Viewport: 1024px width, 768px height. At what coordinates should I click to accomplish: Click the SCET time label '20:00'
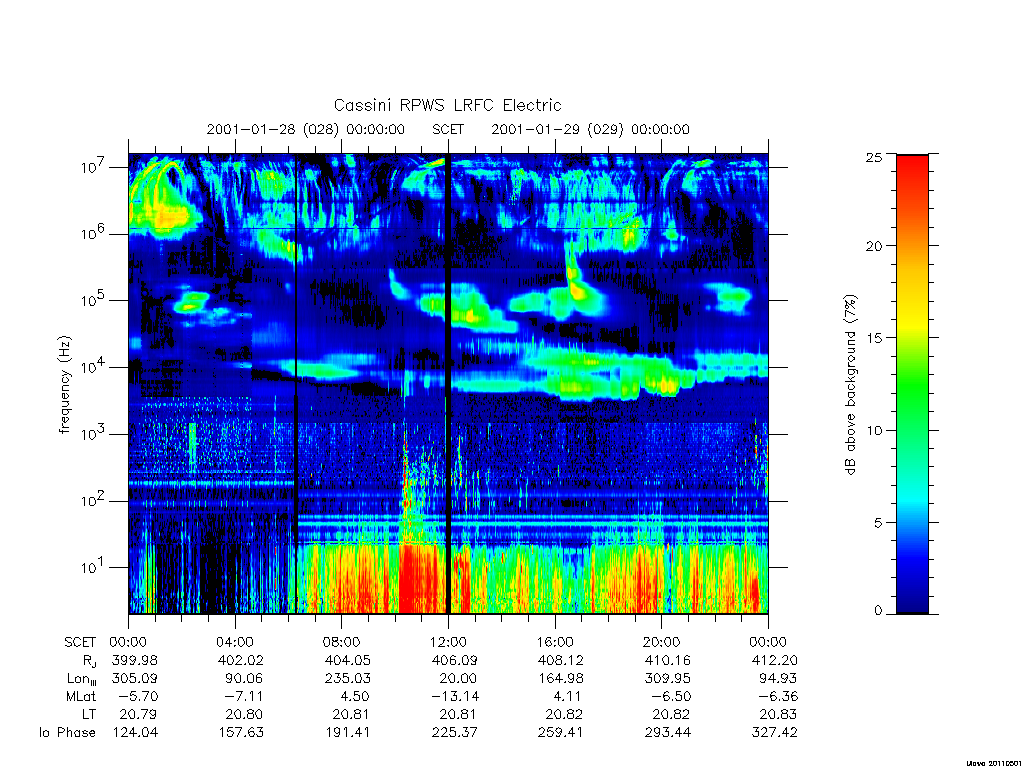pos(661,642)
